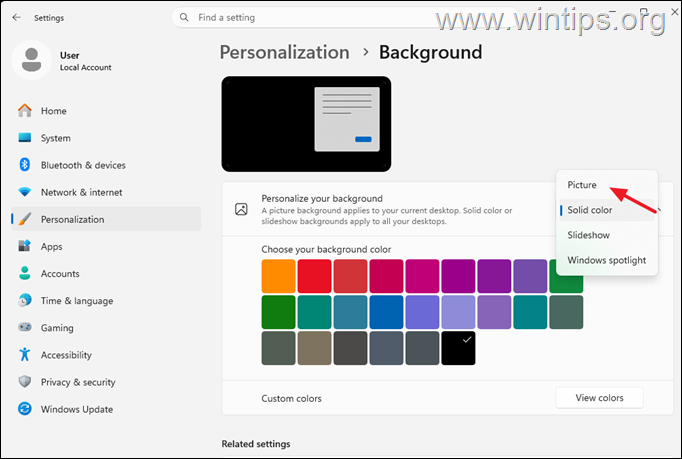682x459 pixels.
Task: Choose Solid color in the dropdown list
Action: [607, 210]
